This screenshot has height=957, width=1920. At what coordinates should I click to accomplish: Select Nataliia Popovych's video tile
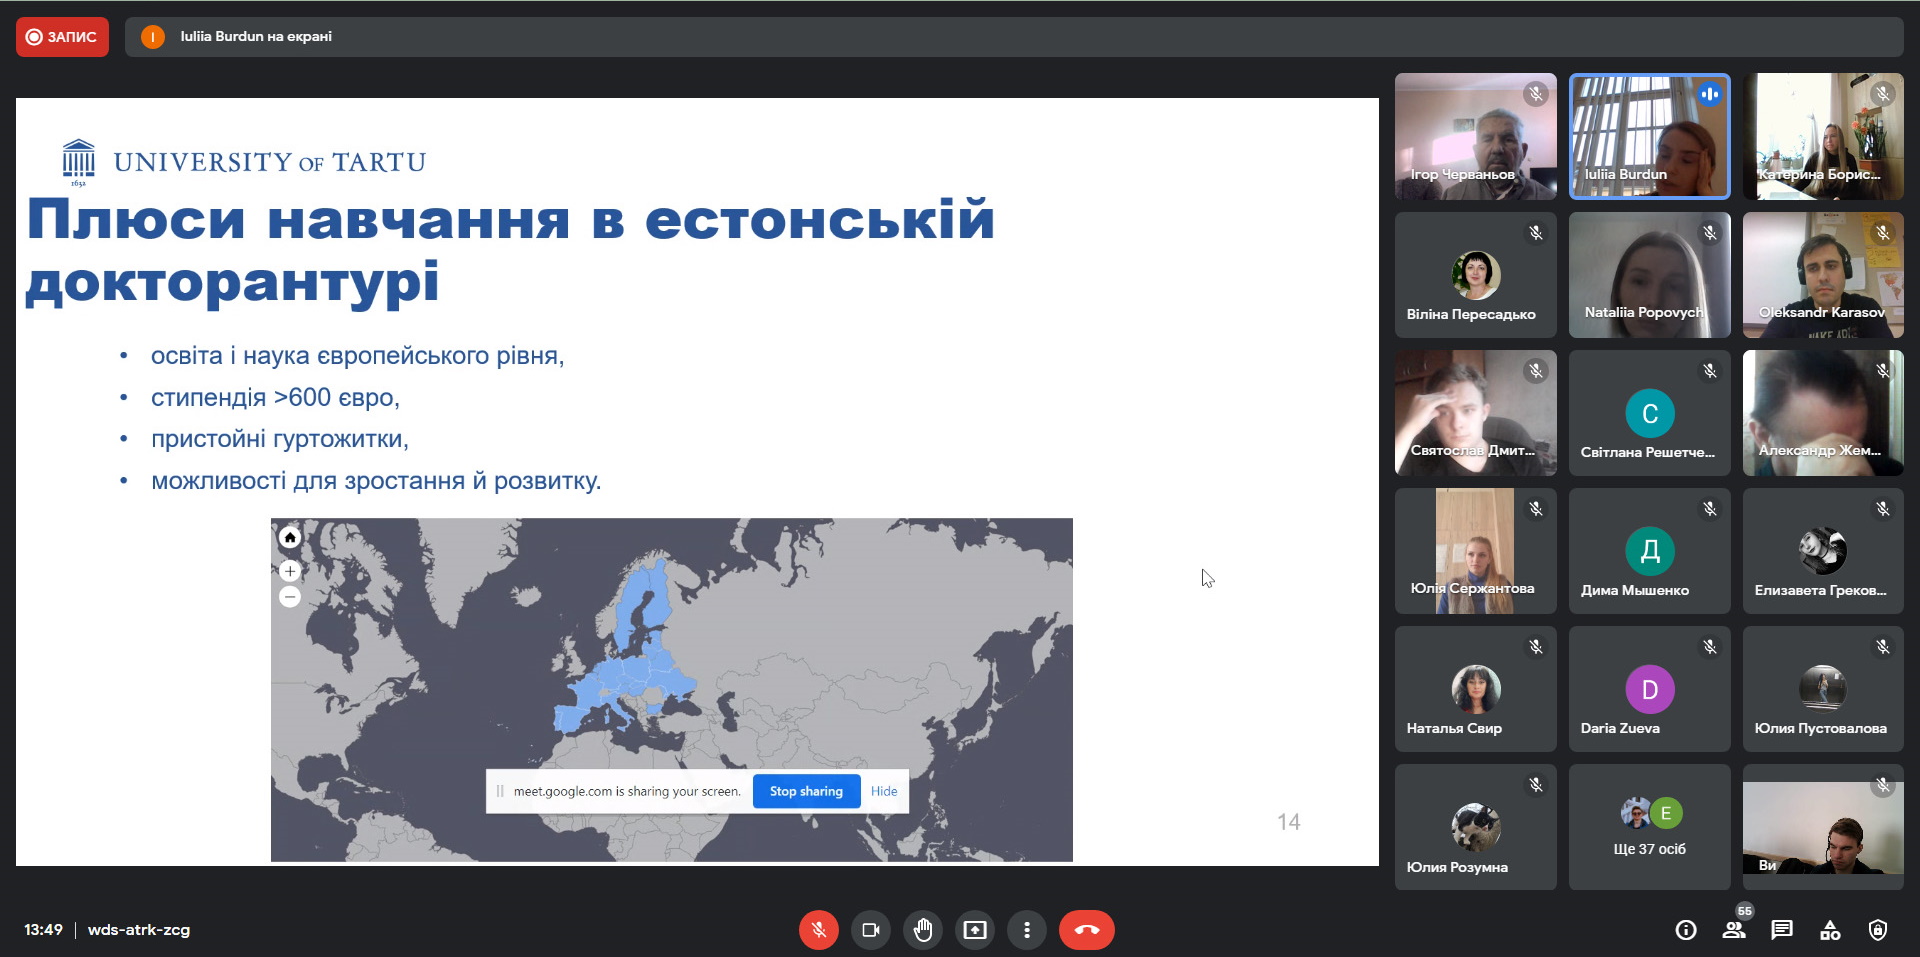tap(1649, 275)
